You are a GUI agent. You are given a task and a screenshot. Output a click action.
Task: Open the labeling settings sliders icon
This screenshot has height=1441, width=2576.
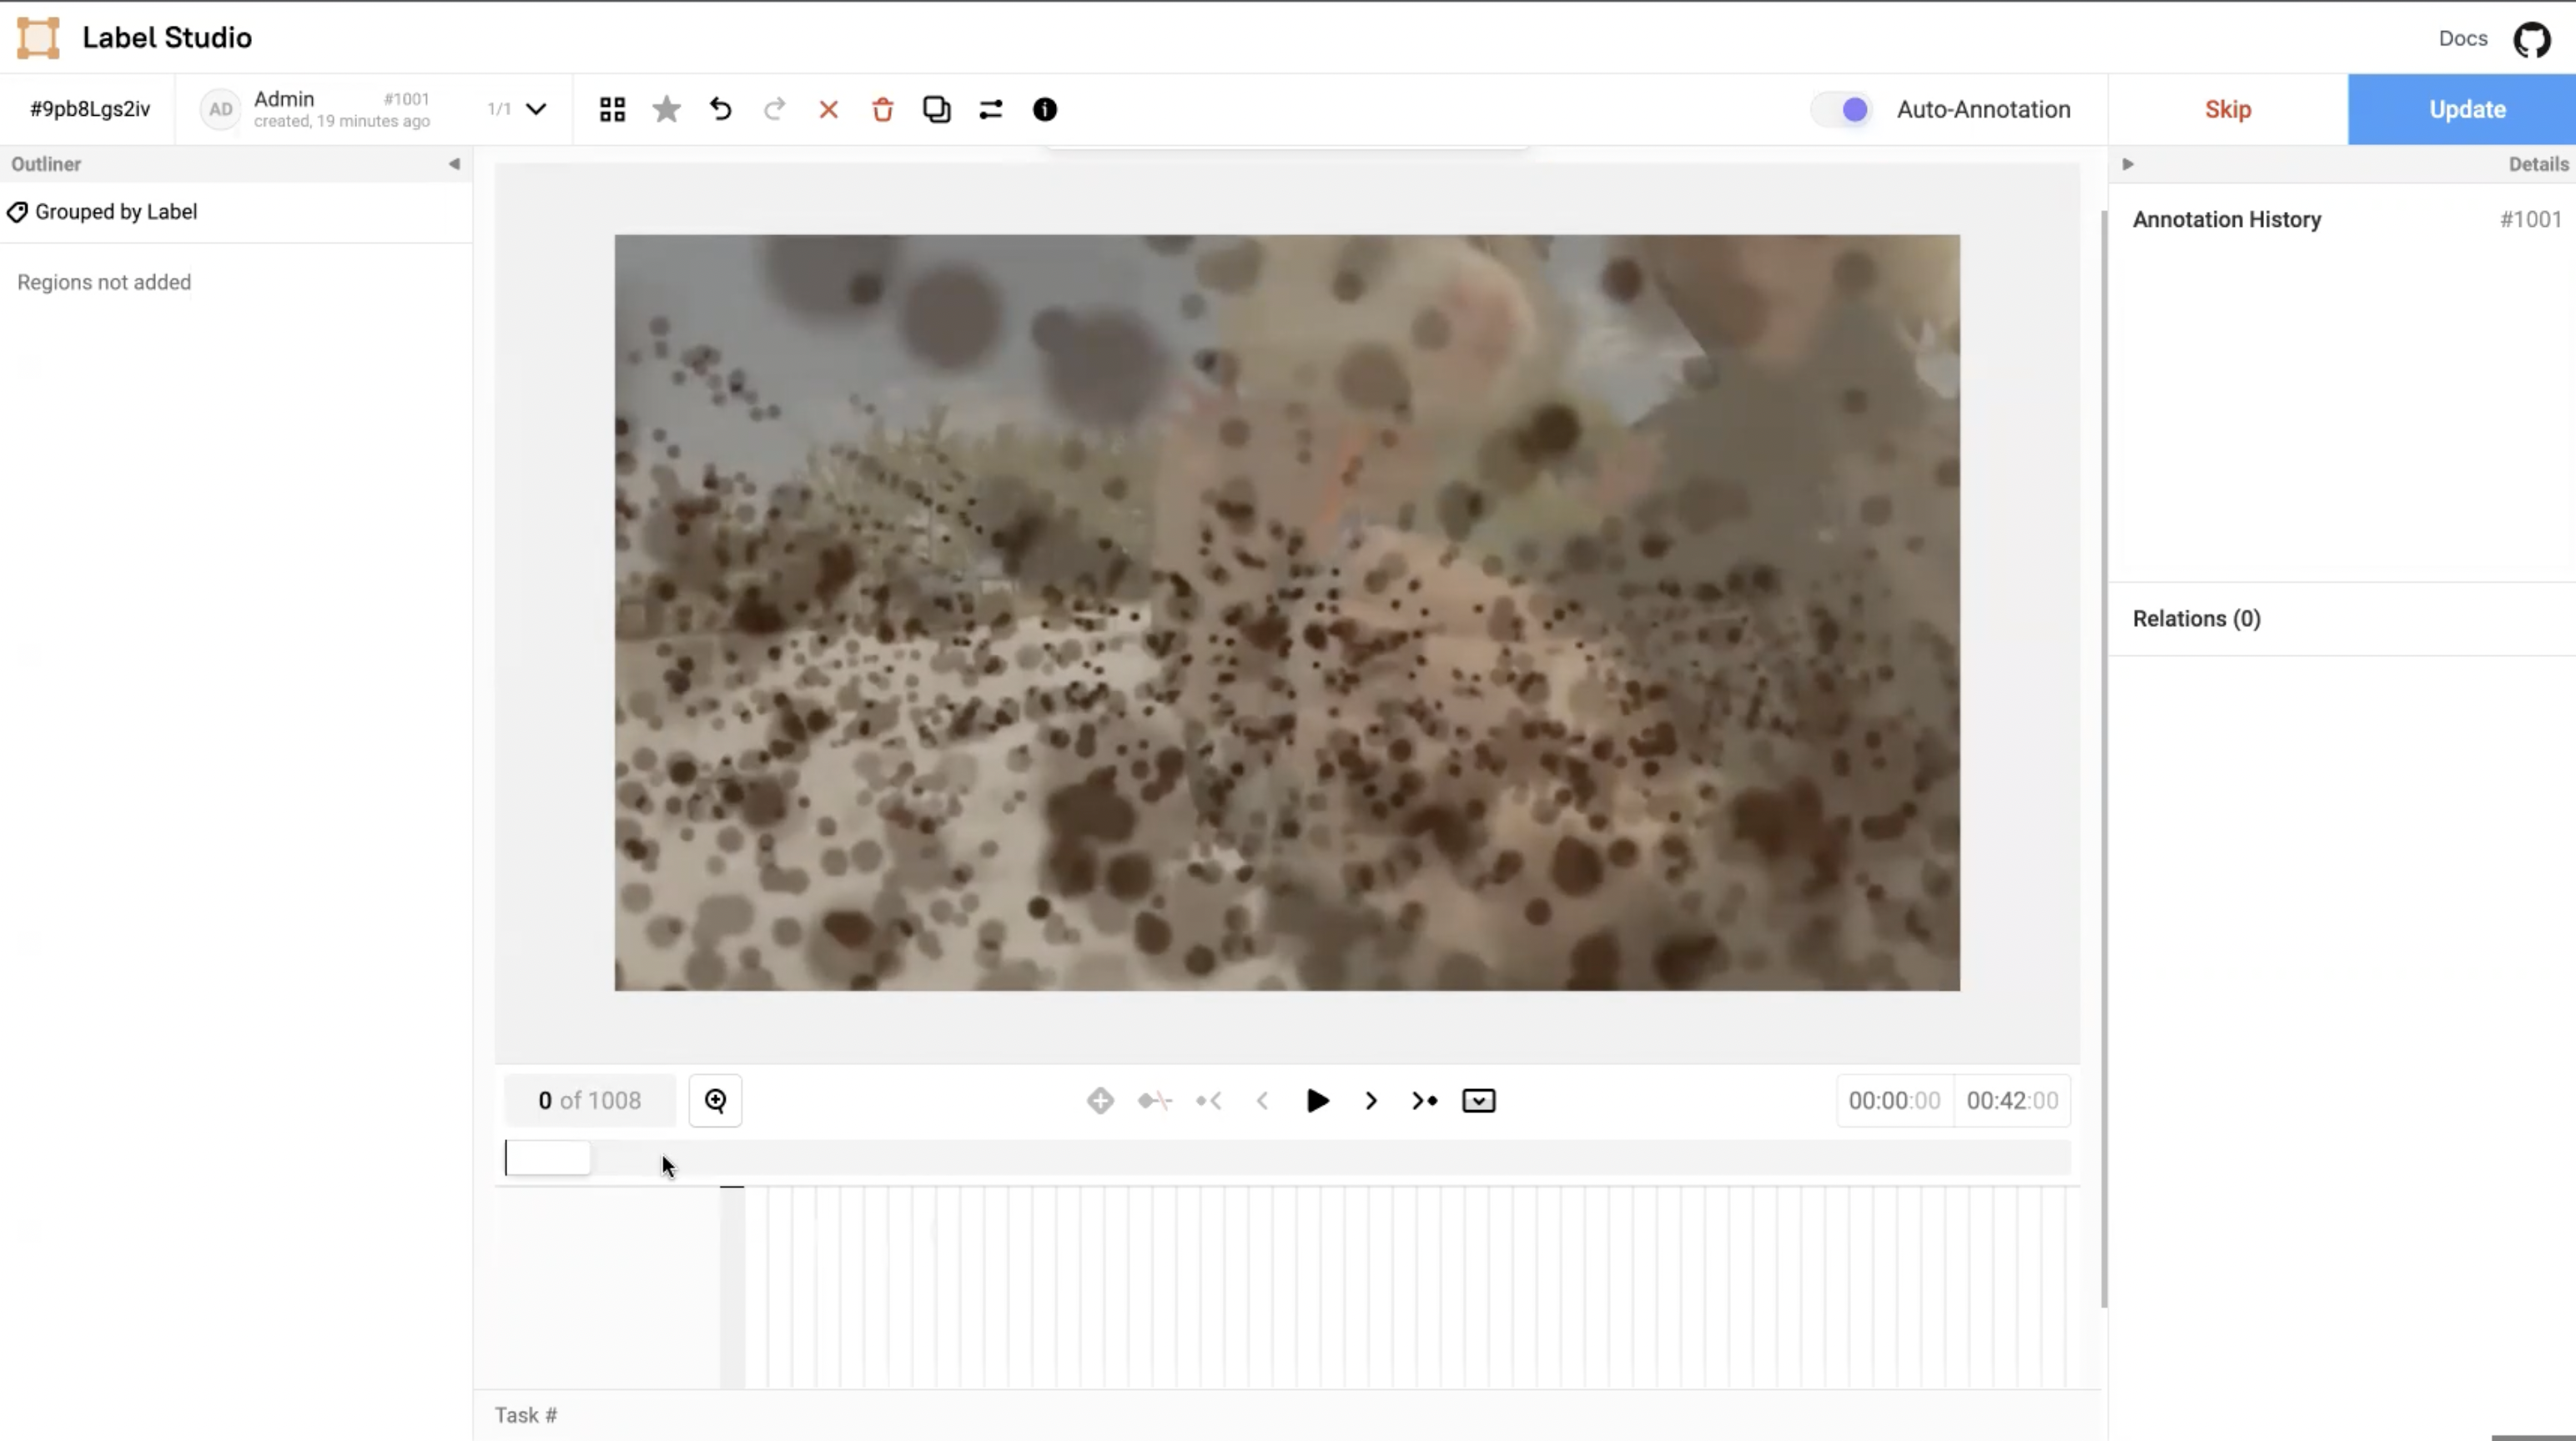click(x=990, y=109)
